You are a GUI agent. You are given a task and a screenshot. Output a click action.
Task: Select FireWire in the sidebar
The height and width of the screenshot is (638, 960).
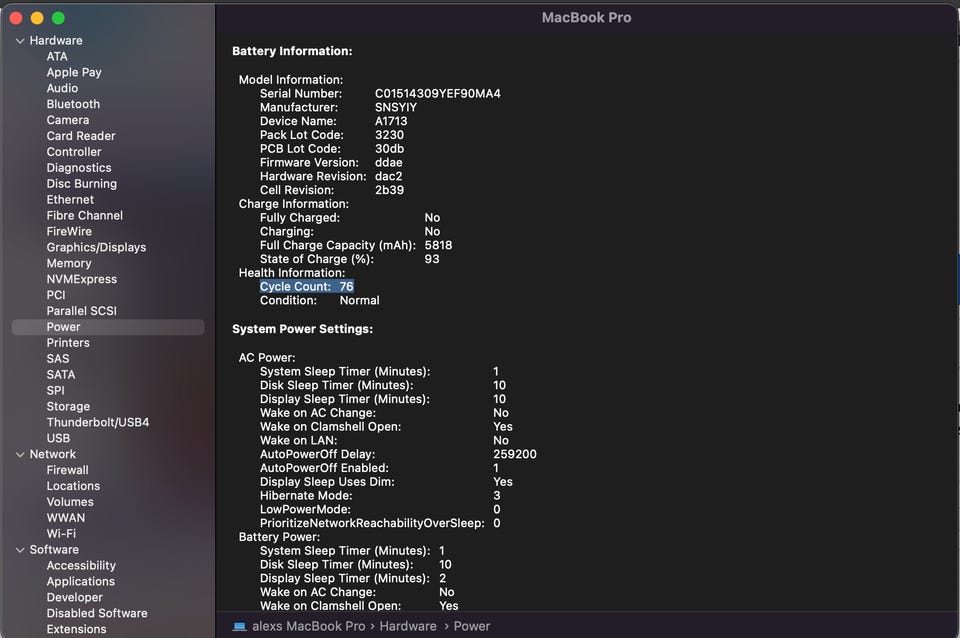coord(69,231)
